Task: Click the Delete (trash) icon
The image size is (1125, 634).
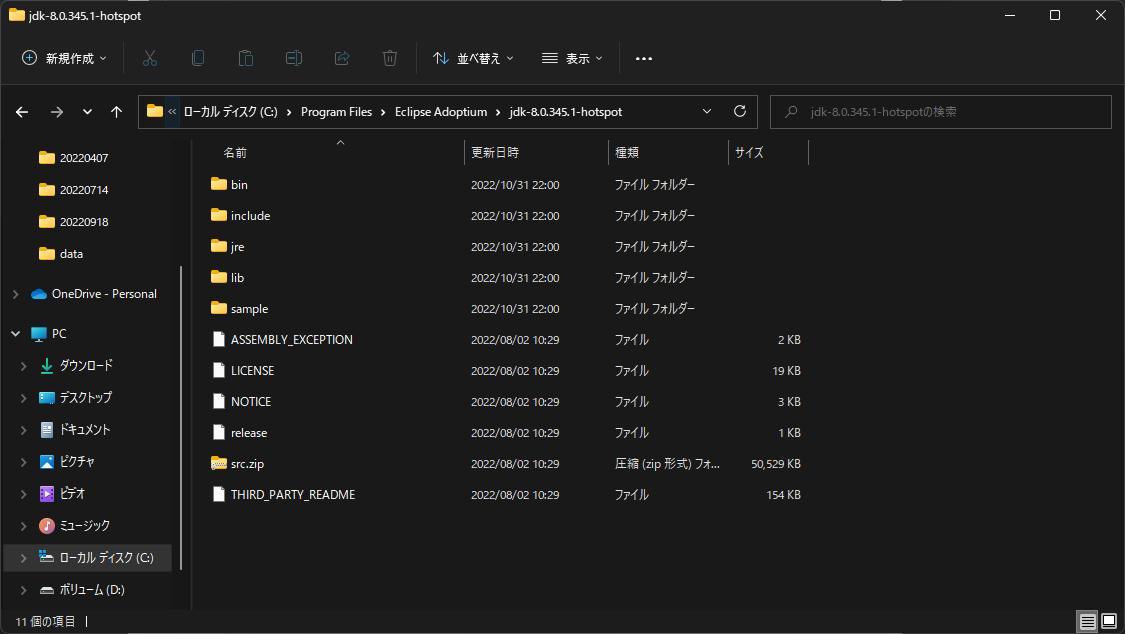Action: (389, 58)
